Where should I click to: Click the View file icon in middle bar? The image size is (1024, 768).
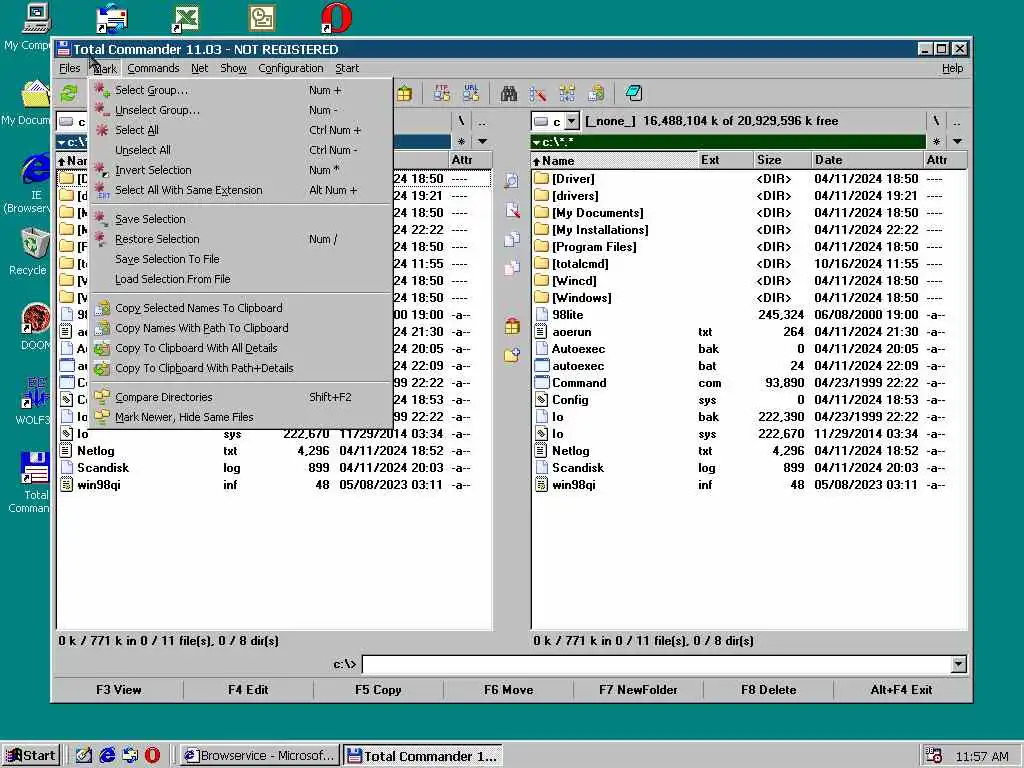pos(511,181)
